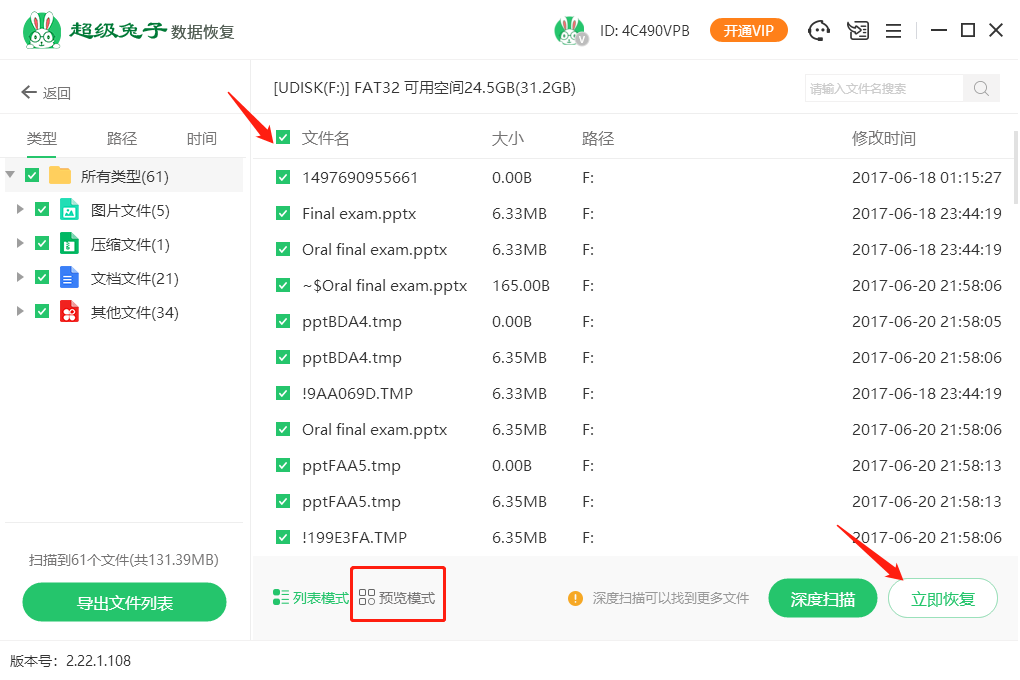Image resolution: width=1020 pixels, height=680 pixels.
Task: Click the deep scan warning icon
Action: pyautogui.click(x=575, y=598)
